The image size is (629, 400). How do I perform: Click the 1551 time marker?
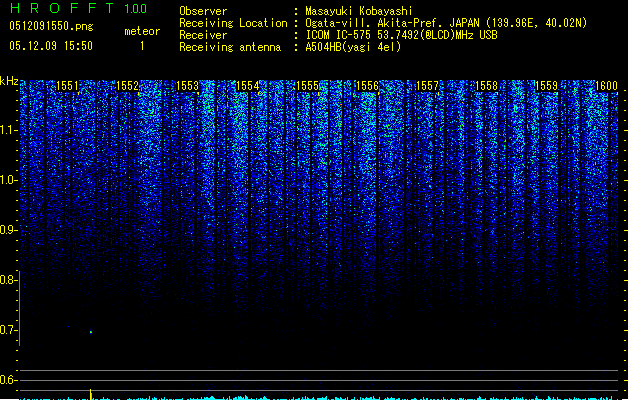67,86
